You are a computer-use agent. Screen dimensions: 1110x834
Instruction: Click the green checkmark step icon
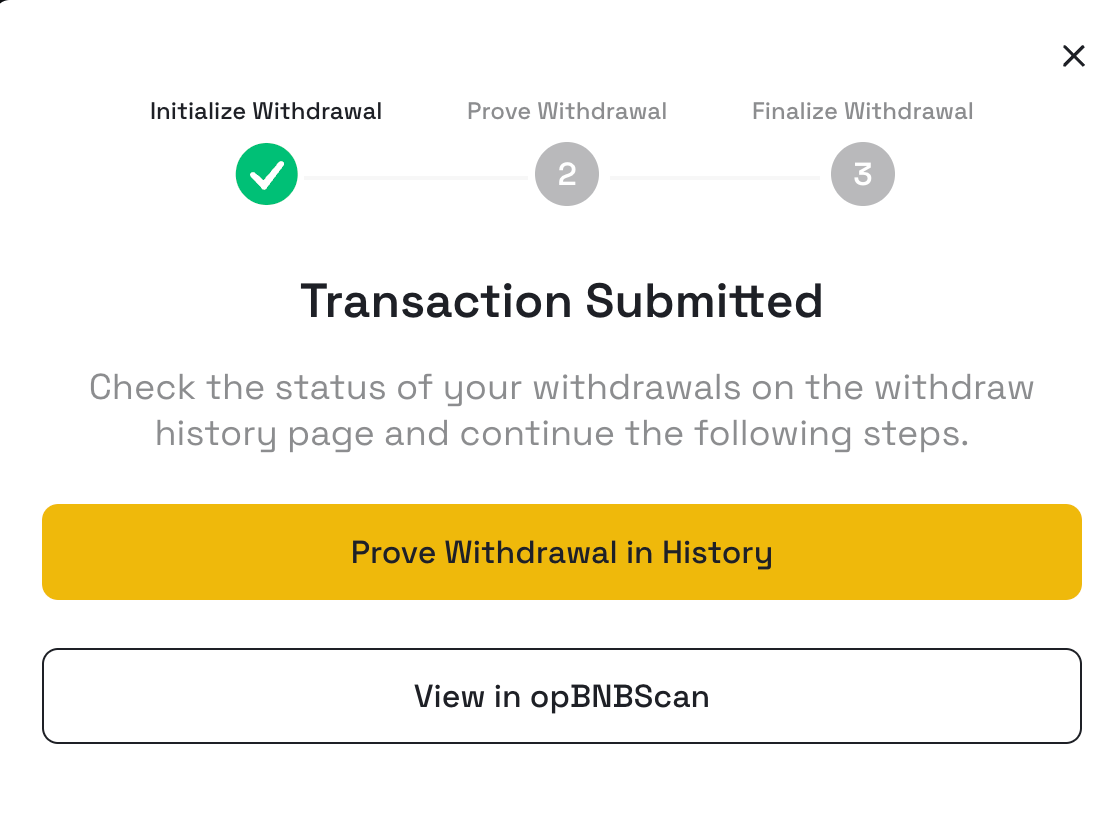pos(267,174)
